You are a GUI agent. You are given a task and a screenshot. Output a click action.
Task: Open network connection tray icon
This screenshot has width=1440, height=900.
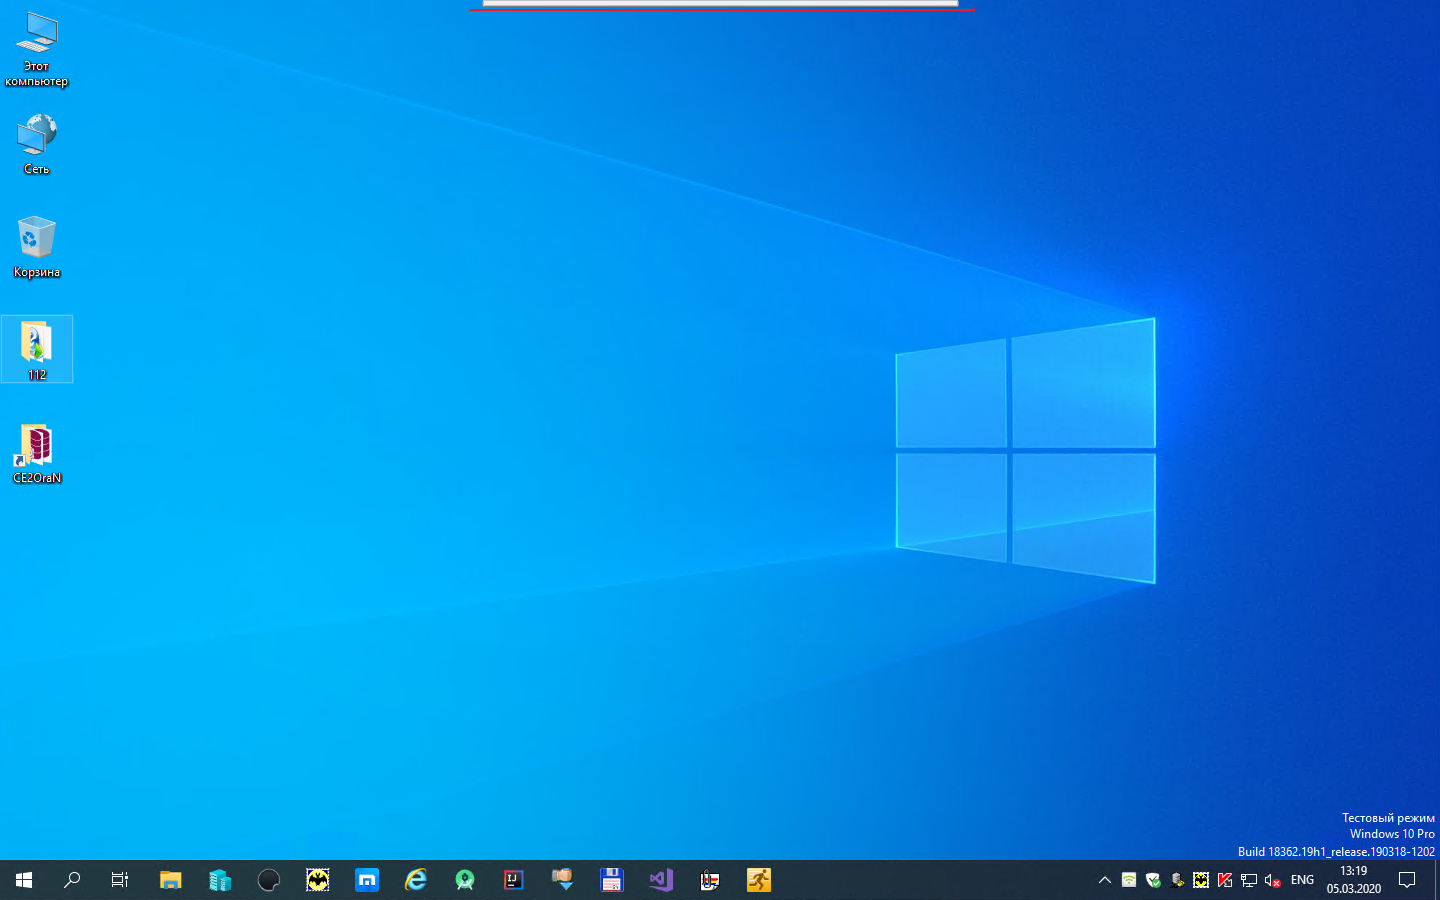pos(1249,880)
